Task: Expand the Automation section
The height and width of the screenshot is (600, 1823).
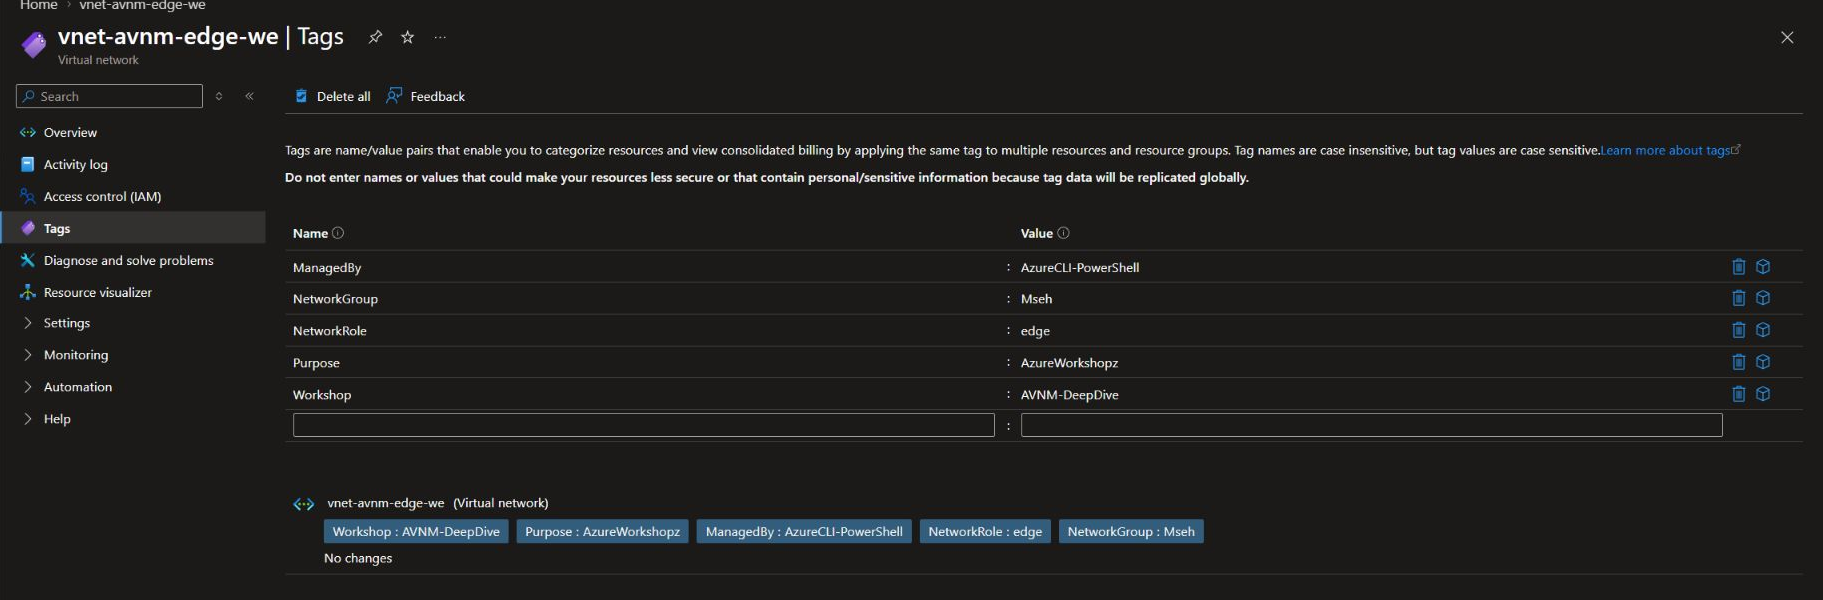Action: click(77, 387)
